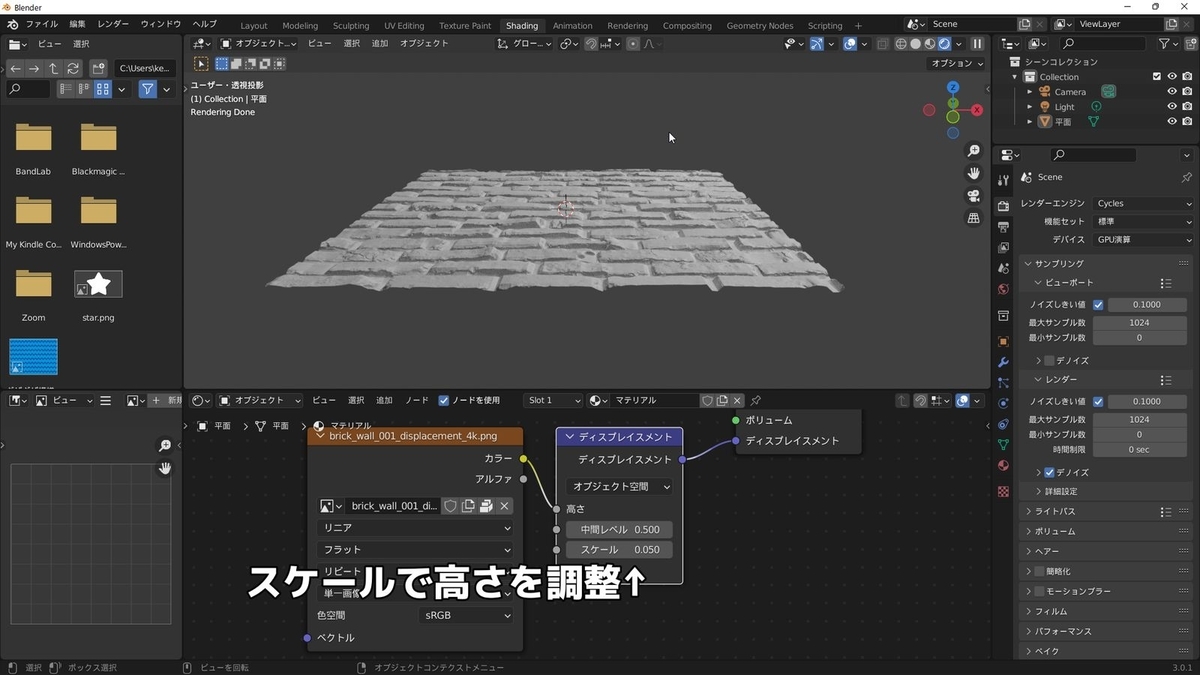Switch to Geometry Nodes workspace tab
The height and width of the screenshot is (675, 1200).
tap(759, 25)
